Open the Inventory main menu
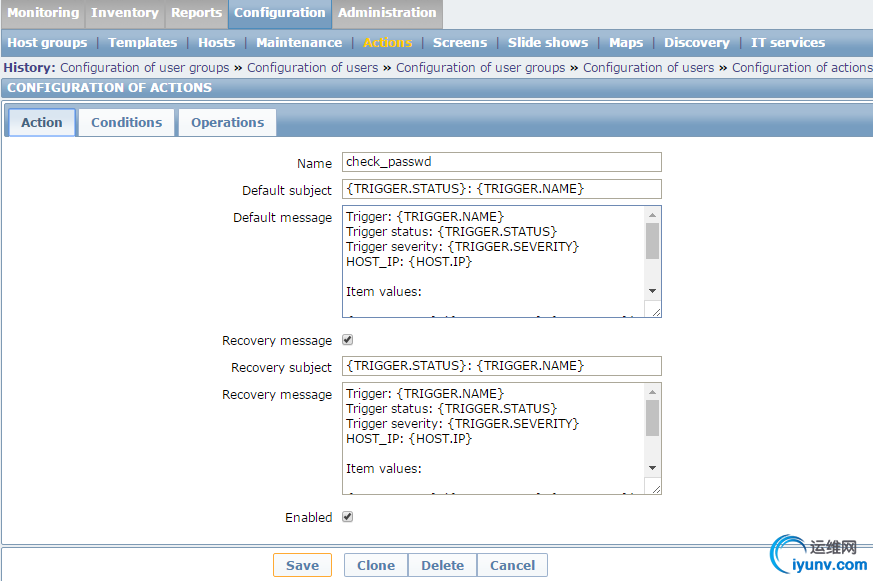Image resolution: width=873 pixels, height=581 pixels. click(125, 13)
